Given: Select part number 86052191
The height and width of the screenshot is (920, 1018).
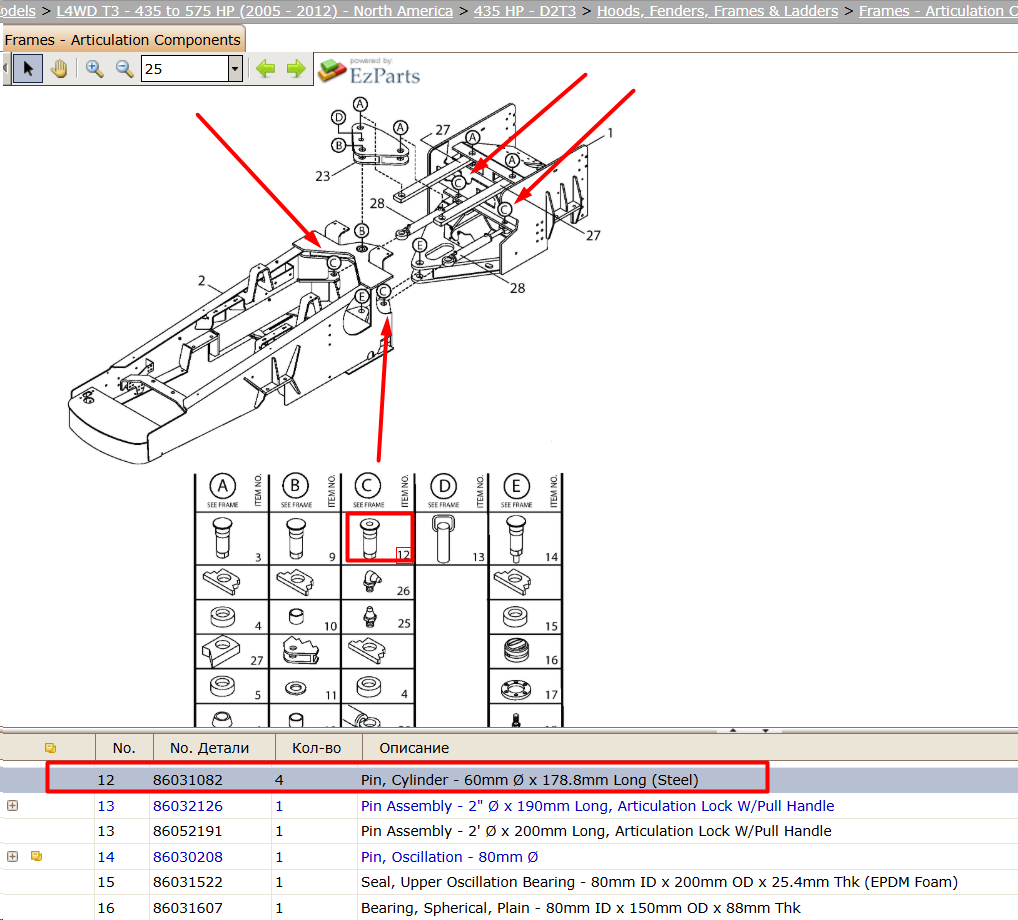Looking at the screenshot, I should [x=188, y=831].
